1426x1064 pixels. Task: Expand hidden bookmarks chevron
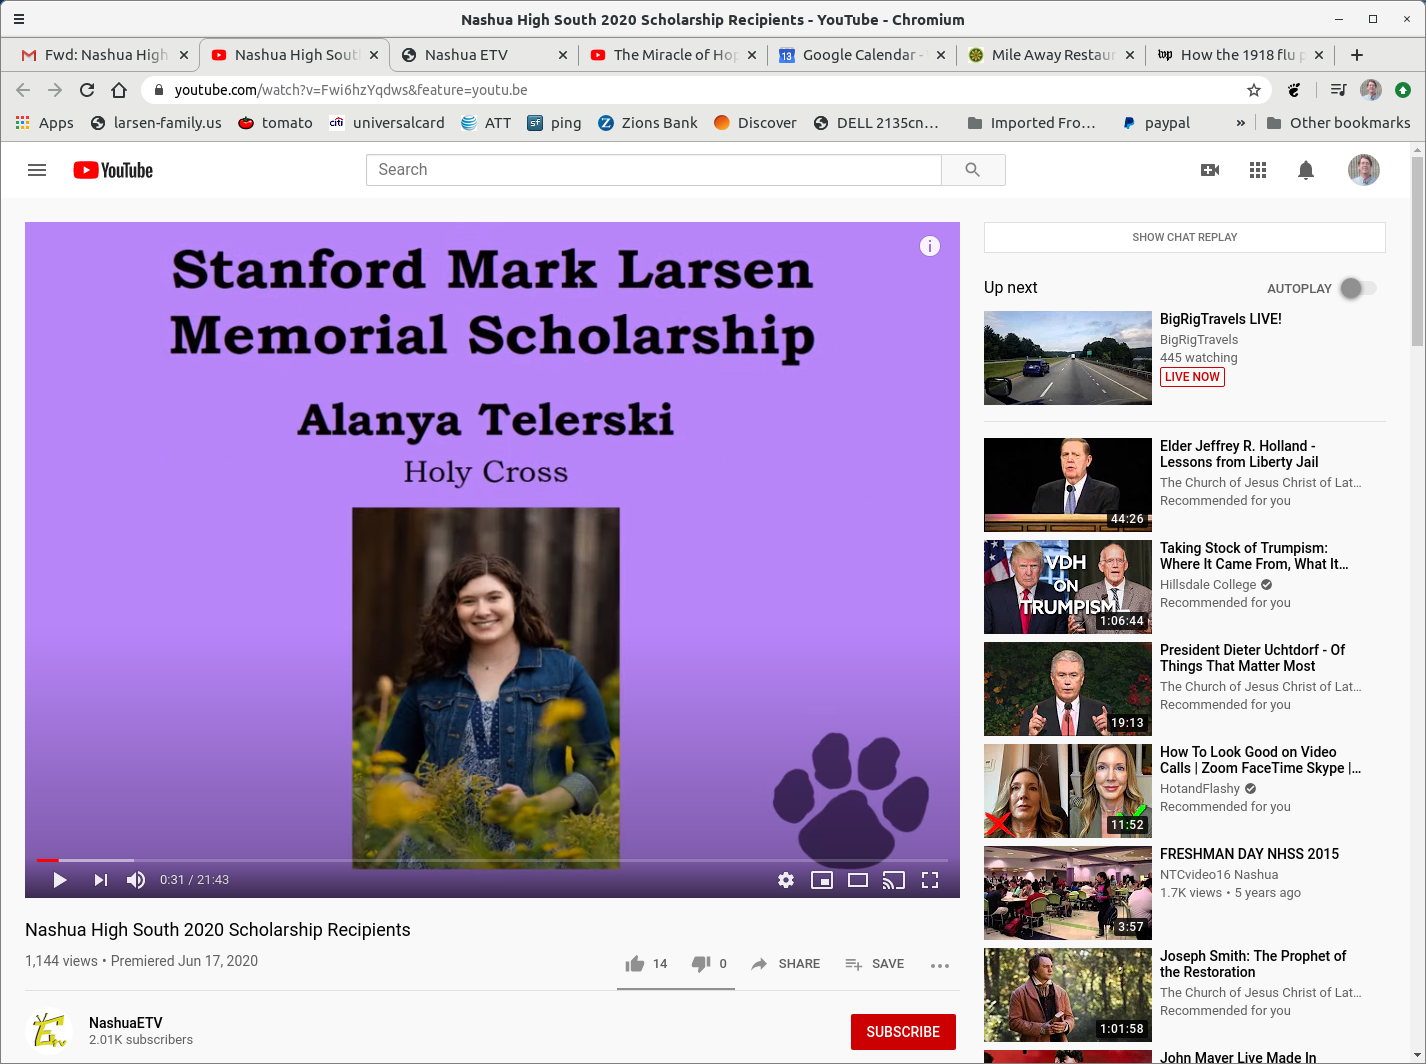tap(1241, 123)
